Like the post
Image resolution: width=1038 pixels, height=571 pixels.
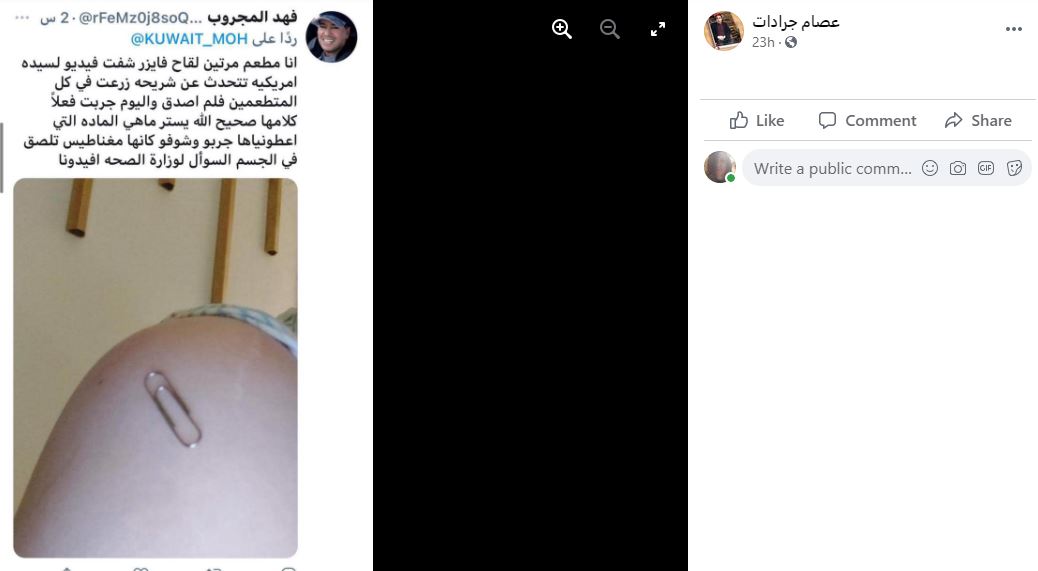click(x=757, y=120)
